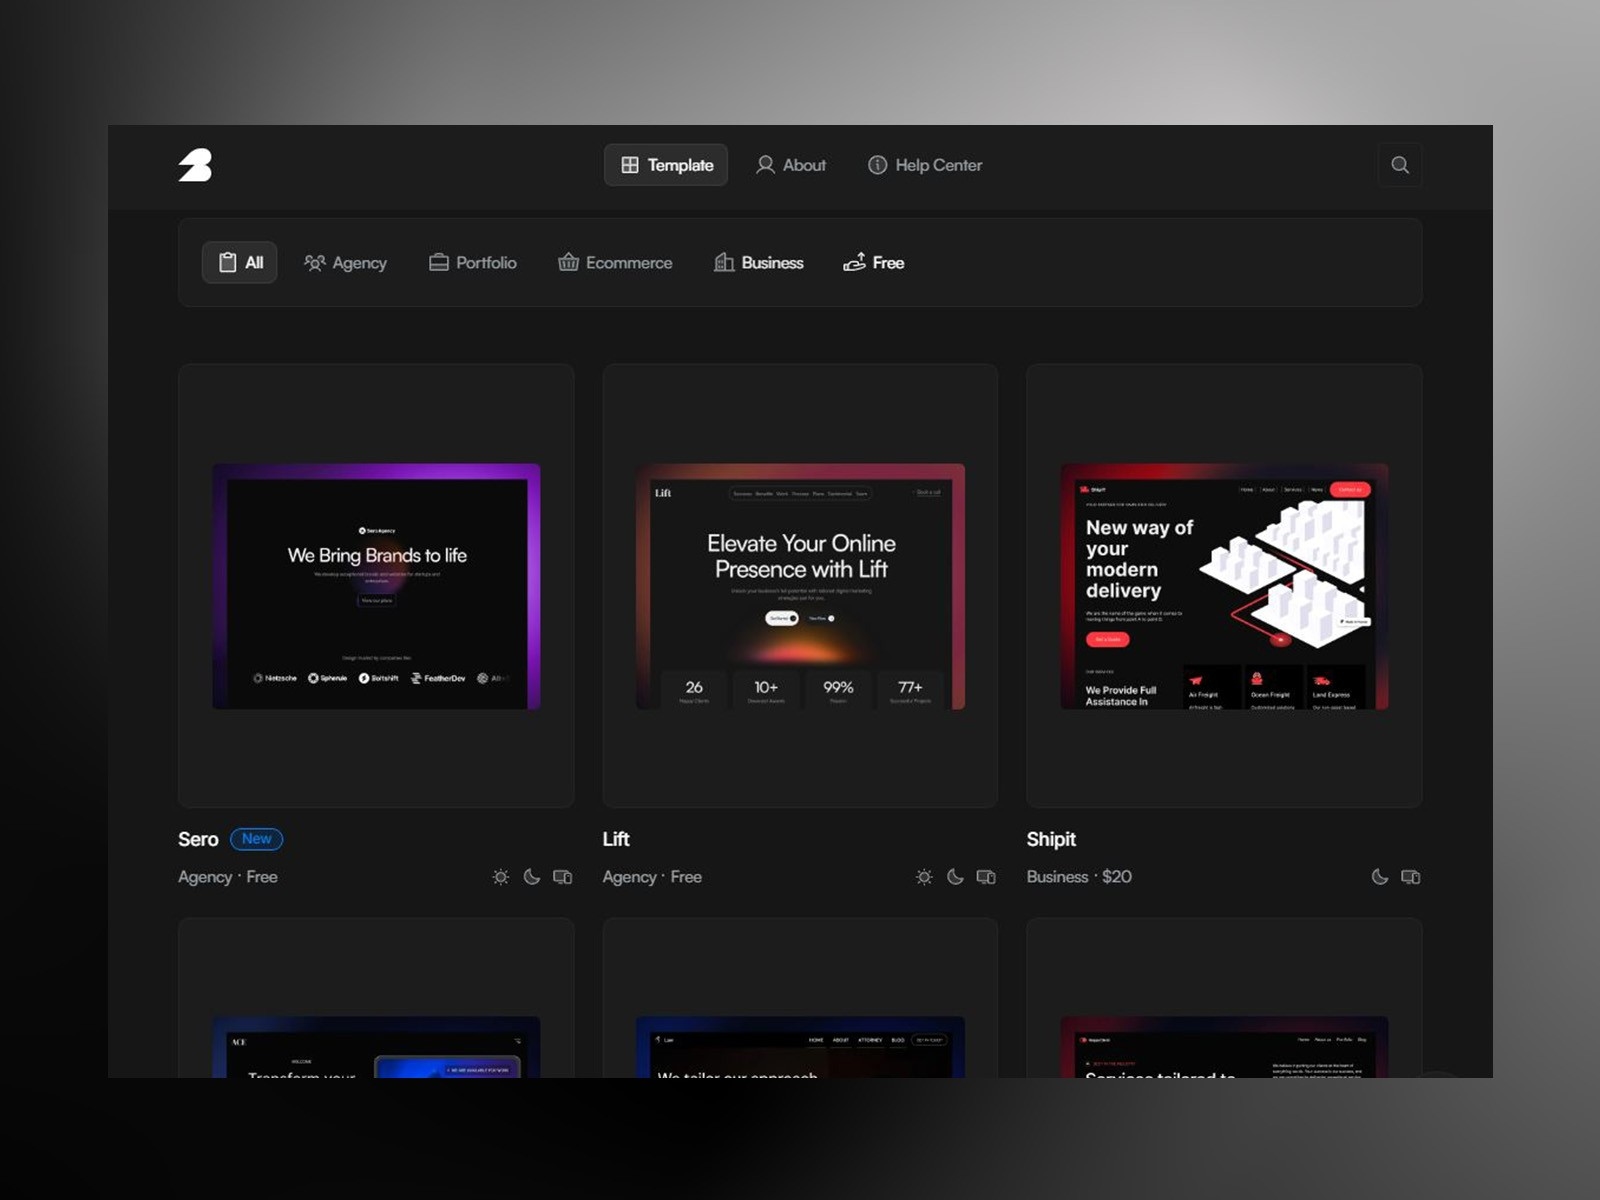Click the Ecommerce basket icon

pyautogui.click(x=567, y=262)
